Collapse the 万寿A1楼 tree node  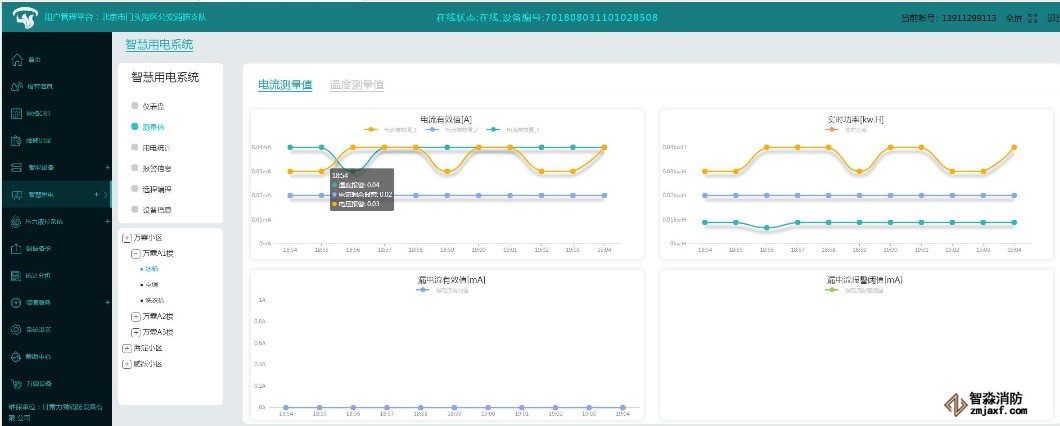click(136, 254)
